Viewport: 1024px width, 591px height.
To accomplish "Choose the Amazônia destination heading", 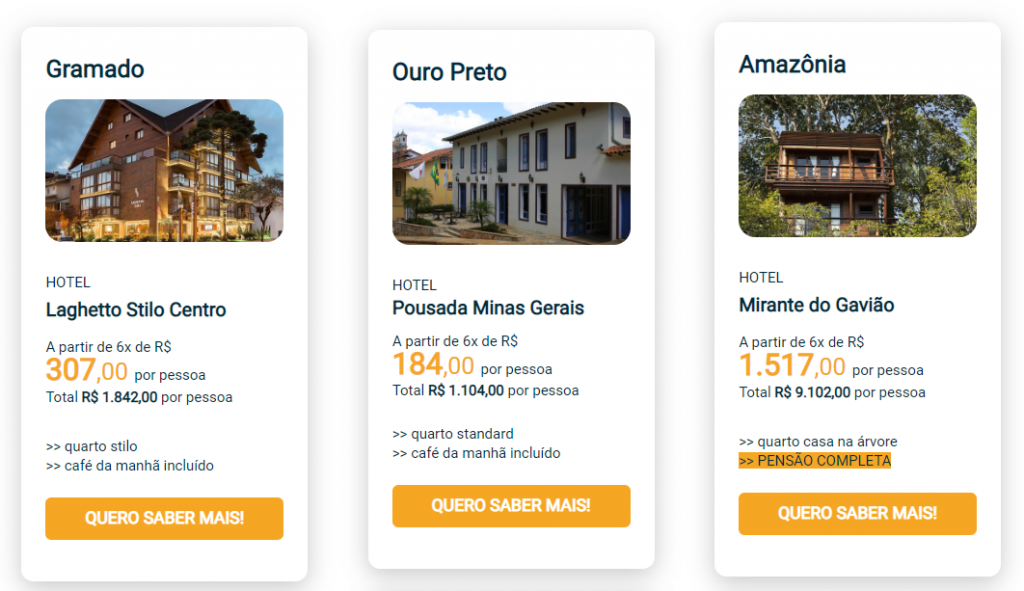I will 792,64.
